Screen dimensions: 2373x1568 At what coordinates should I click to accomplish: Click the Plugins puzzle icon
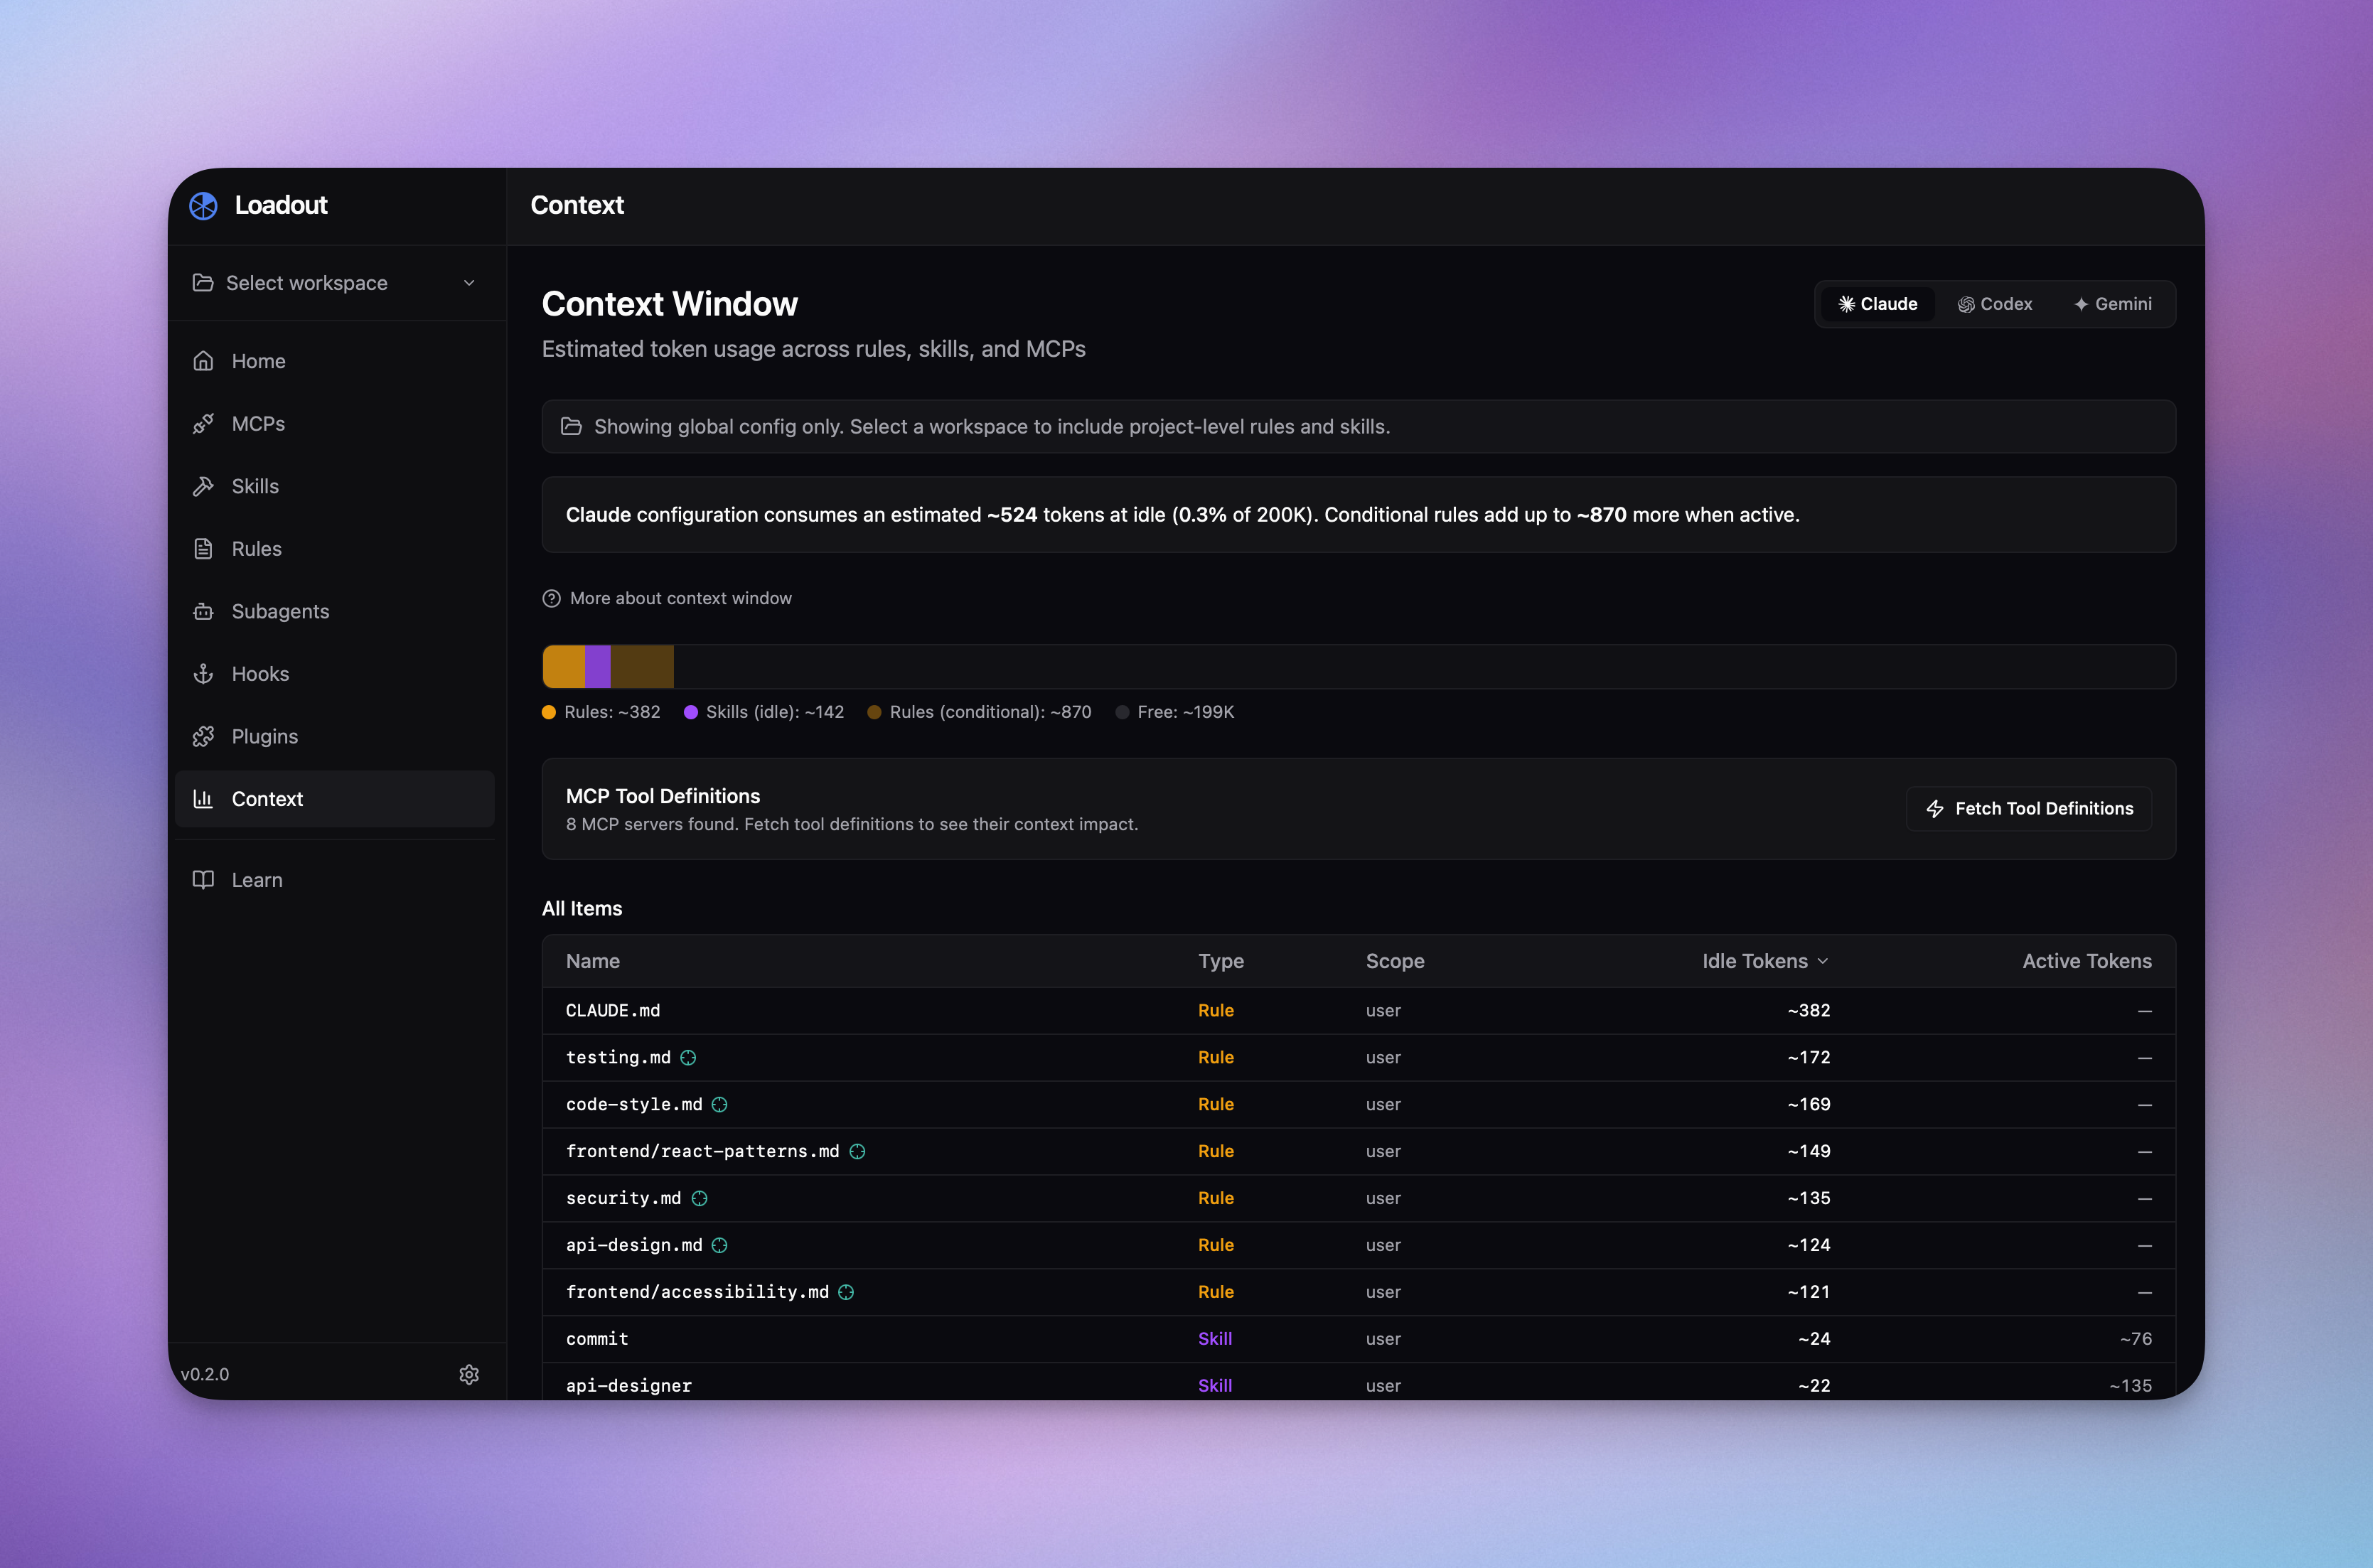click(203, 736)
